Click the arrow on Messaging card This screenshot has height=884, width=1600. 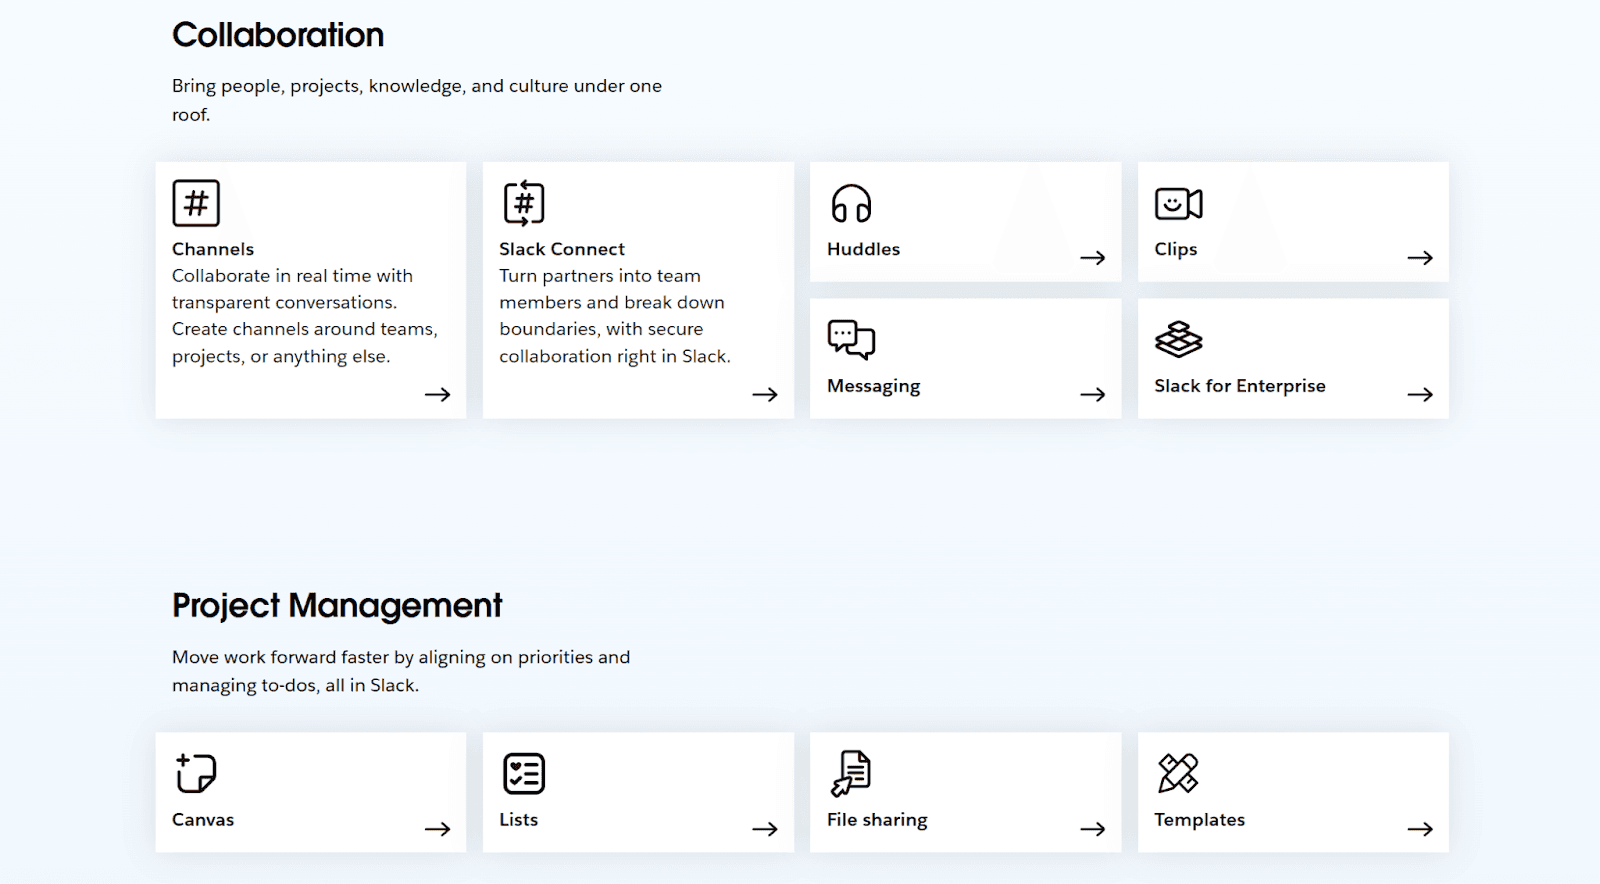[x=1092, y=394]
